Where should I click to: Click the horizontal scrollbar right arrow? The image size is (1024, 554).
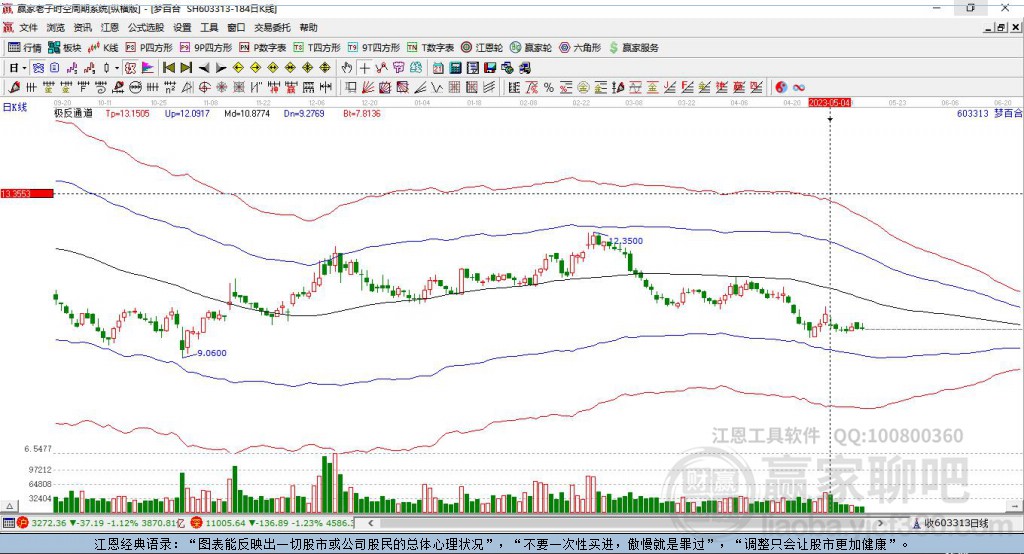pyautogui.click(x=880, y=523)
